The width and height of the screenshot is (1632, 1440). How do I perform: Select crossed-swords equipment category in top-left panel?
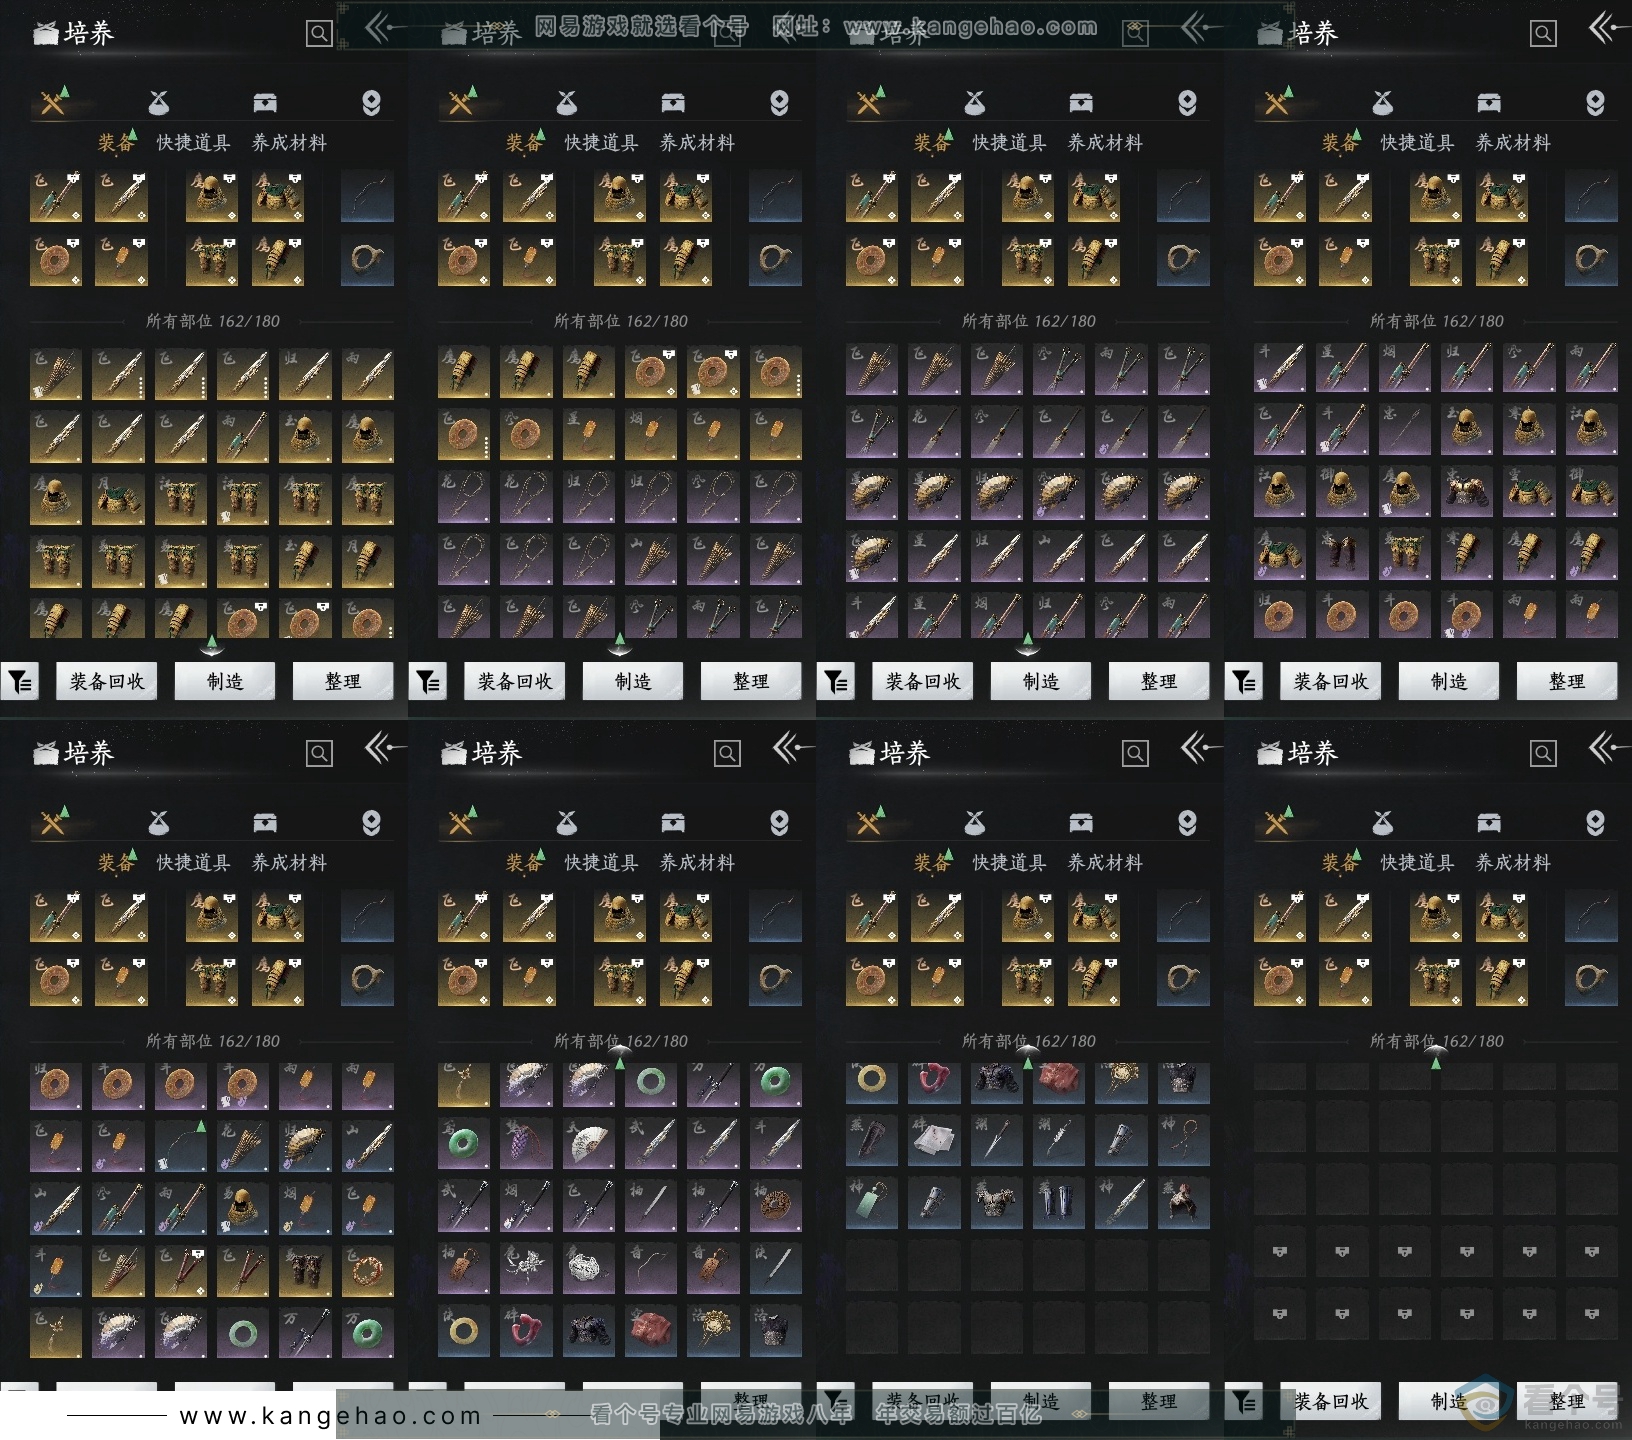[x=53, y=102]
